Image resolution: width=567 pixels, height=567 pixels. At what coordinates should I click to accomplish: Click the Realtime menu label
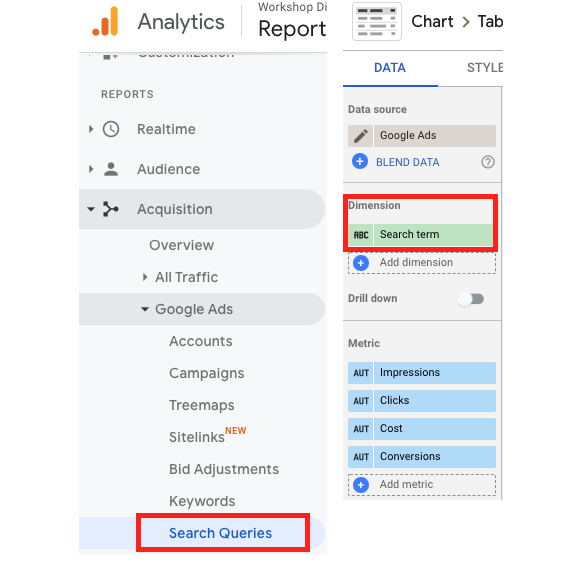[166, 129]
